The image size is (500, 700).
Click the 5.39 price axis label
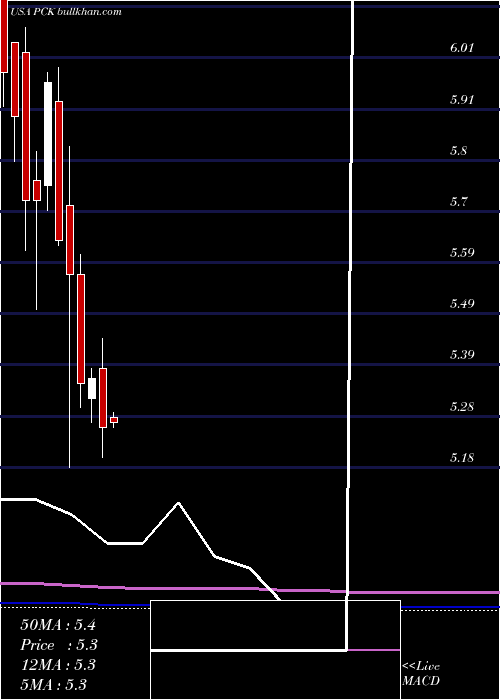(x=461, y=355)
